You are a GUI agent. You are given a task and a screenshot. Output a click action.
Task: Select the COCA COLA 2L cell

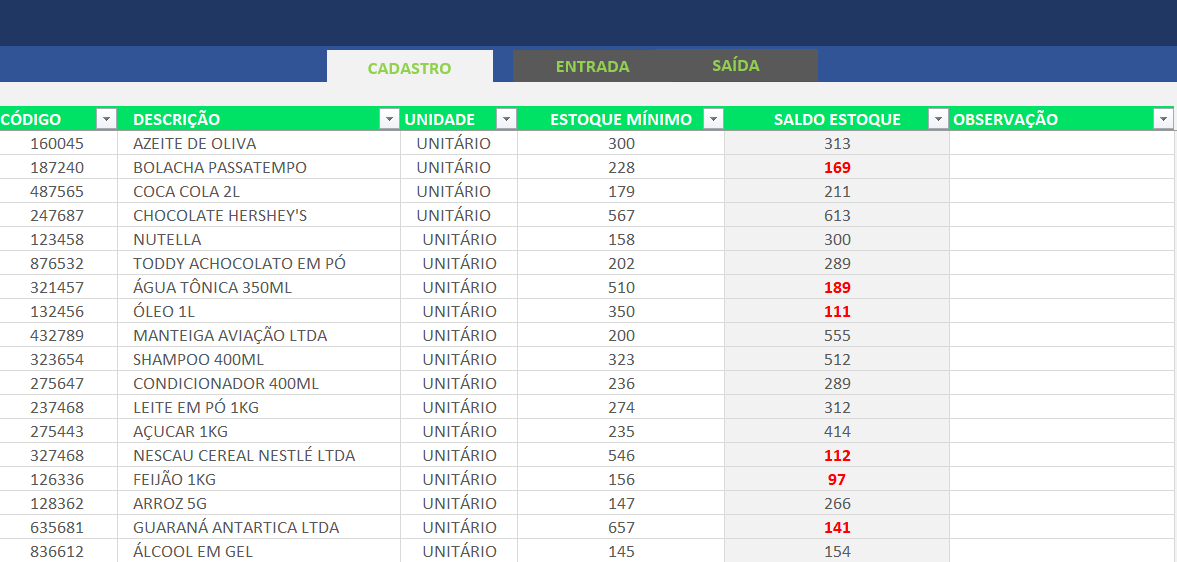[x=187, y=191]
